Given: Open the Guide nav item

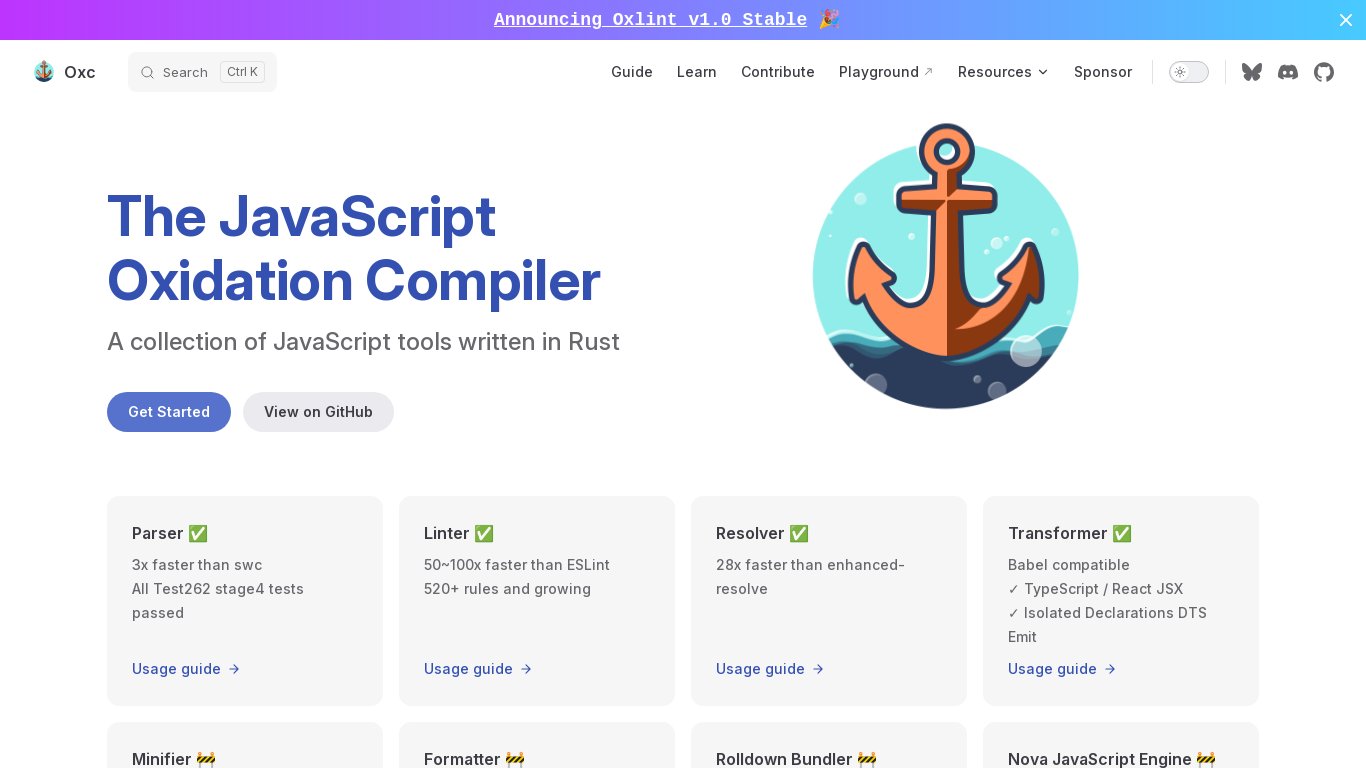Looking at the screenshot, I should [632, 72].
